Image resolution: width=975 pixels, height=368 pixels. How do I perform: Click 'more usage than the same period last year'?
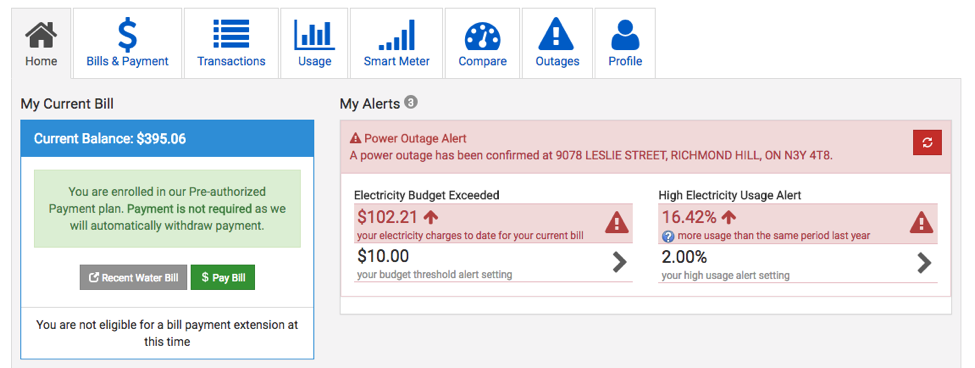click(x=774, y=236)
